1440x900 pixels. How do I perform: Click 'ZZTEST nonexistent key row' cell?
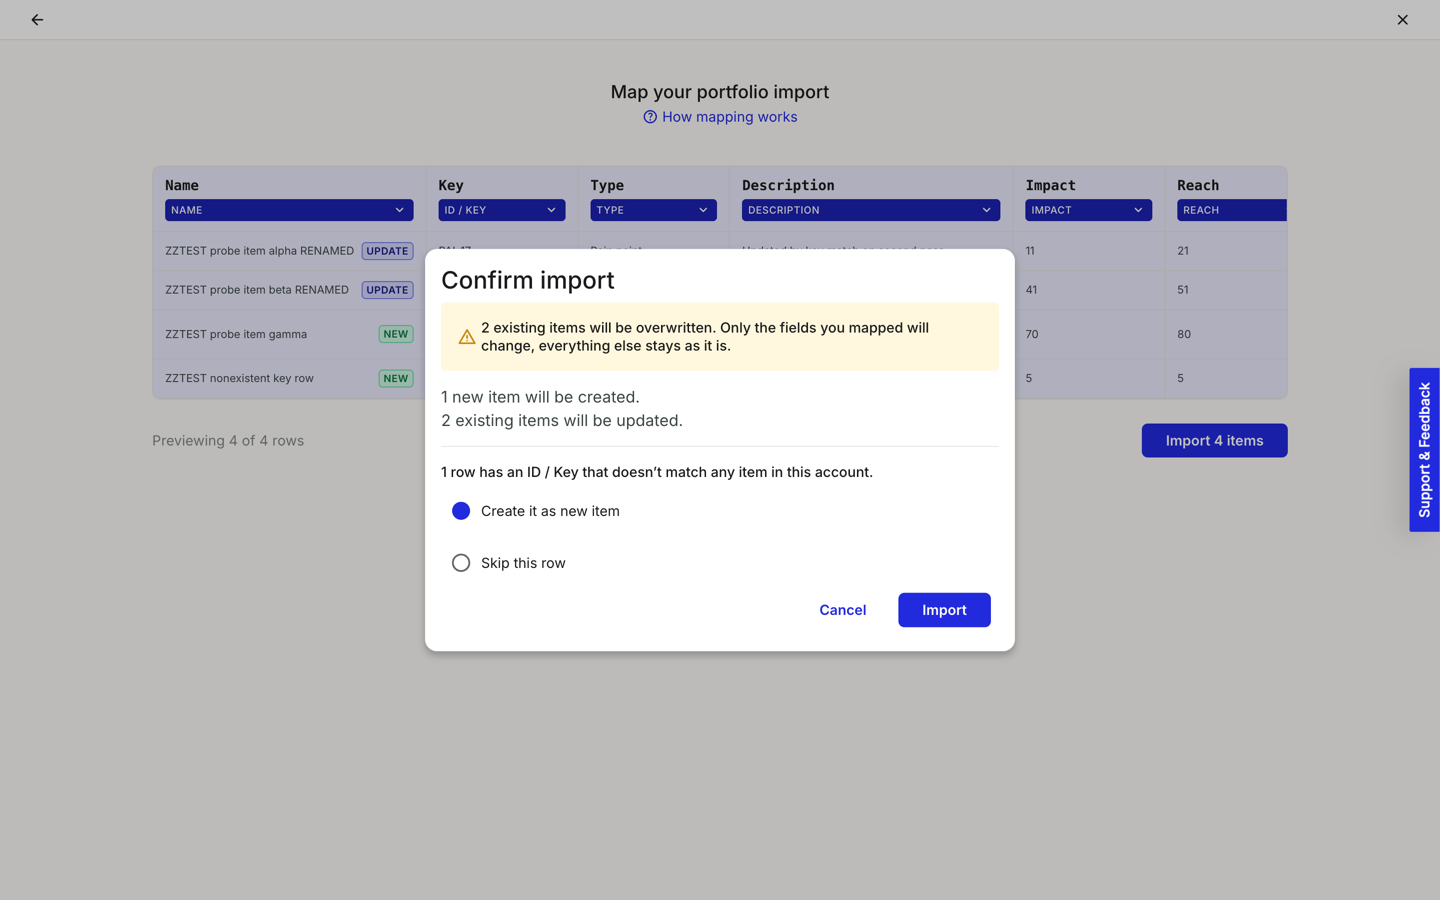(x=239, y=378)
